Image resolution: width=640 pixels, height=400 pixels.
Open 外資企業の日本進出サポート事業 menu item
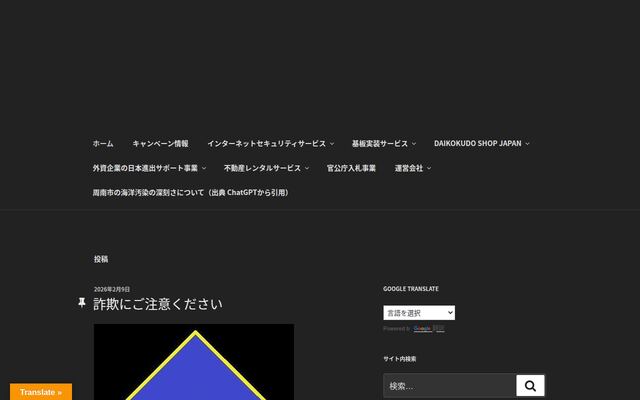(x=145, y=168)
